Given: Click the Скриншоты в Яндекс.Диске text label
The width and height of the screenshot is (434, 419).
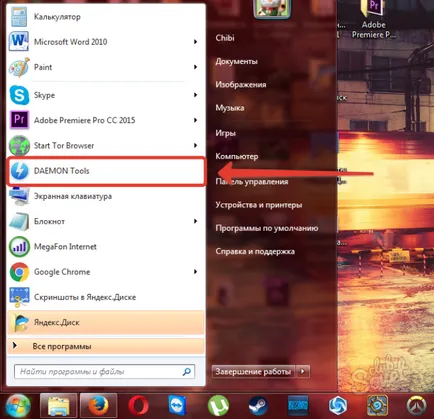Looking at the screenshot, I should pyautogui.click(x=85, y=297).
